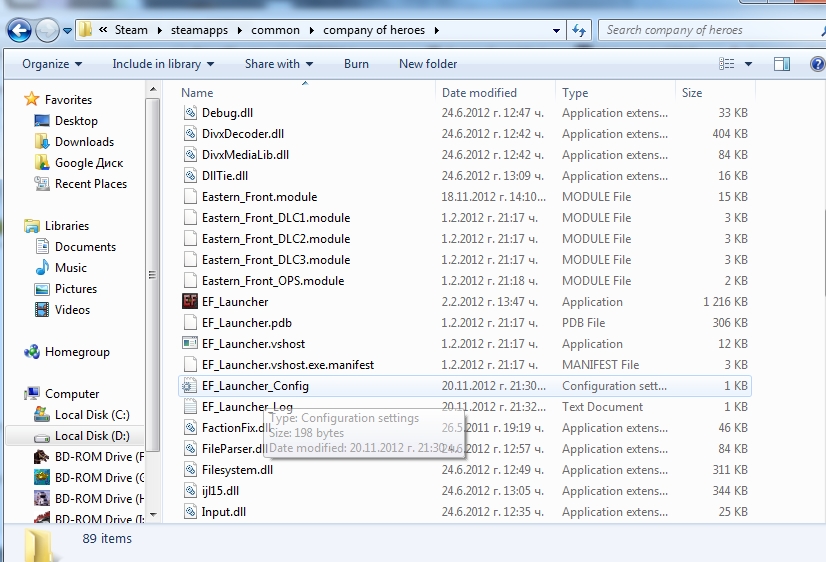Screen dimensions: 826x562
Task: Click the Back navigation arrow
Action: 19,30
